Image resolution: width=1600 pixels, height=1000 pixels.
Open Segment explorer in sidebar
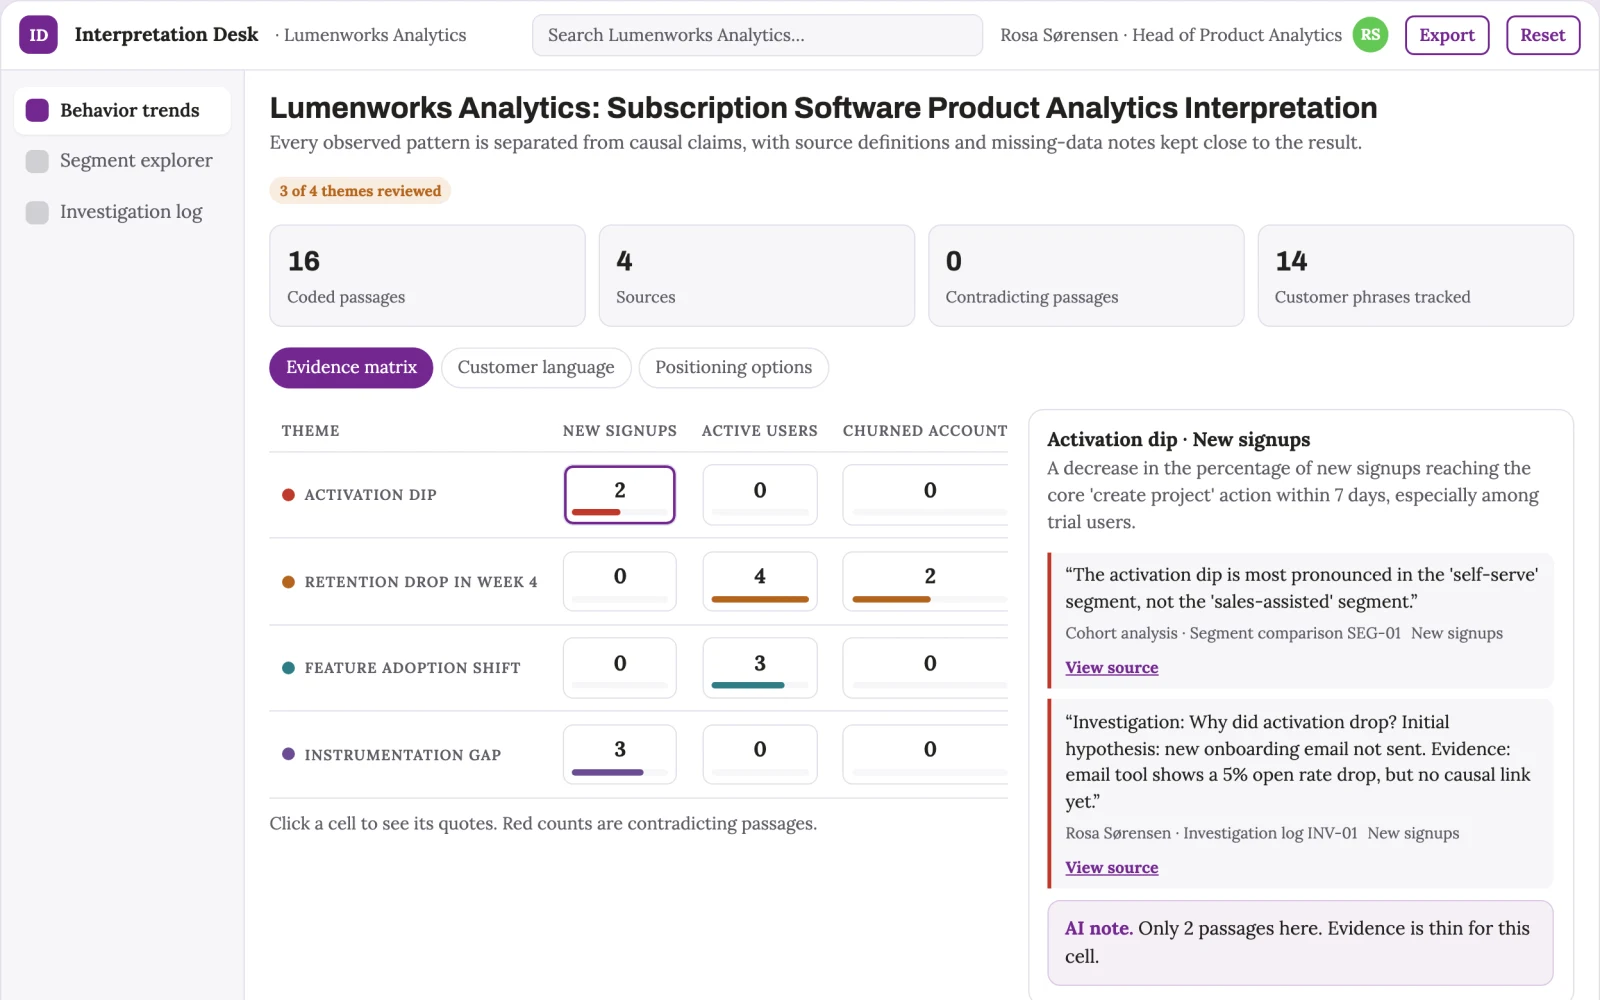coord(122,161)
